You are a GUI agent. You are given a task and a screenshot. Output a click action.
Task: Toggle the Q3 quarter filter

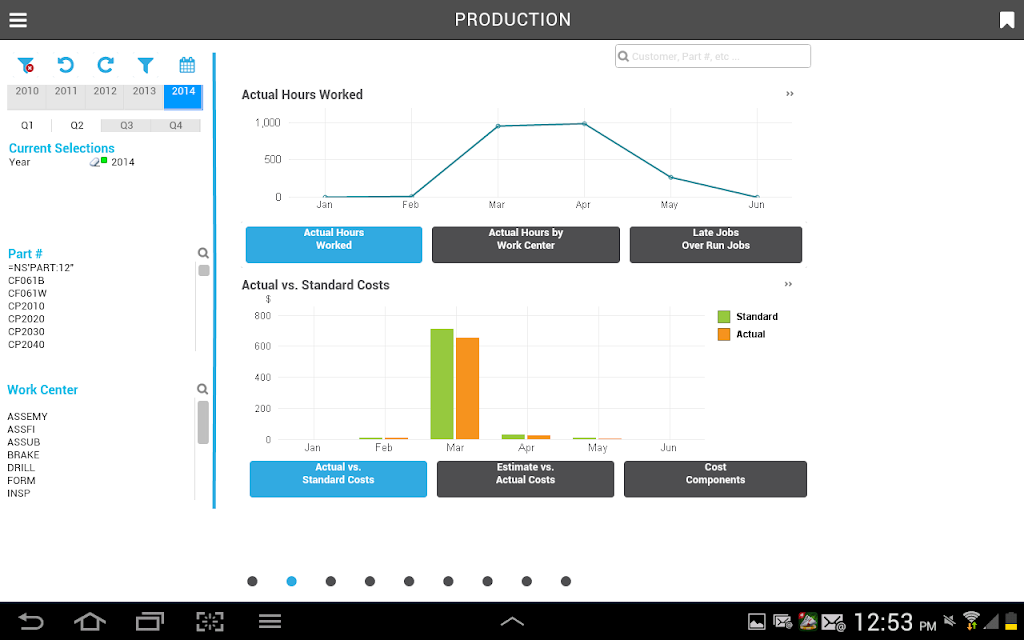126,125
